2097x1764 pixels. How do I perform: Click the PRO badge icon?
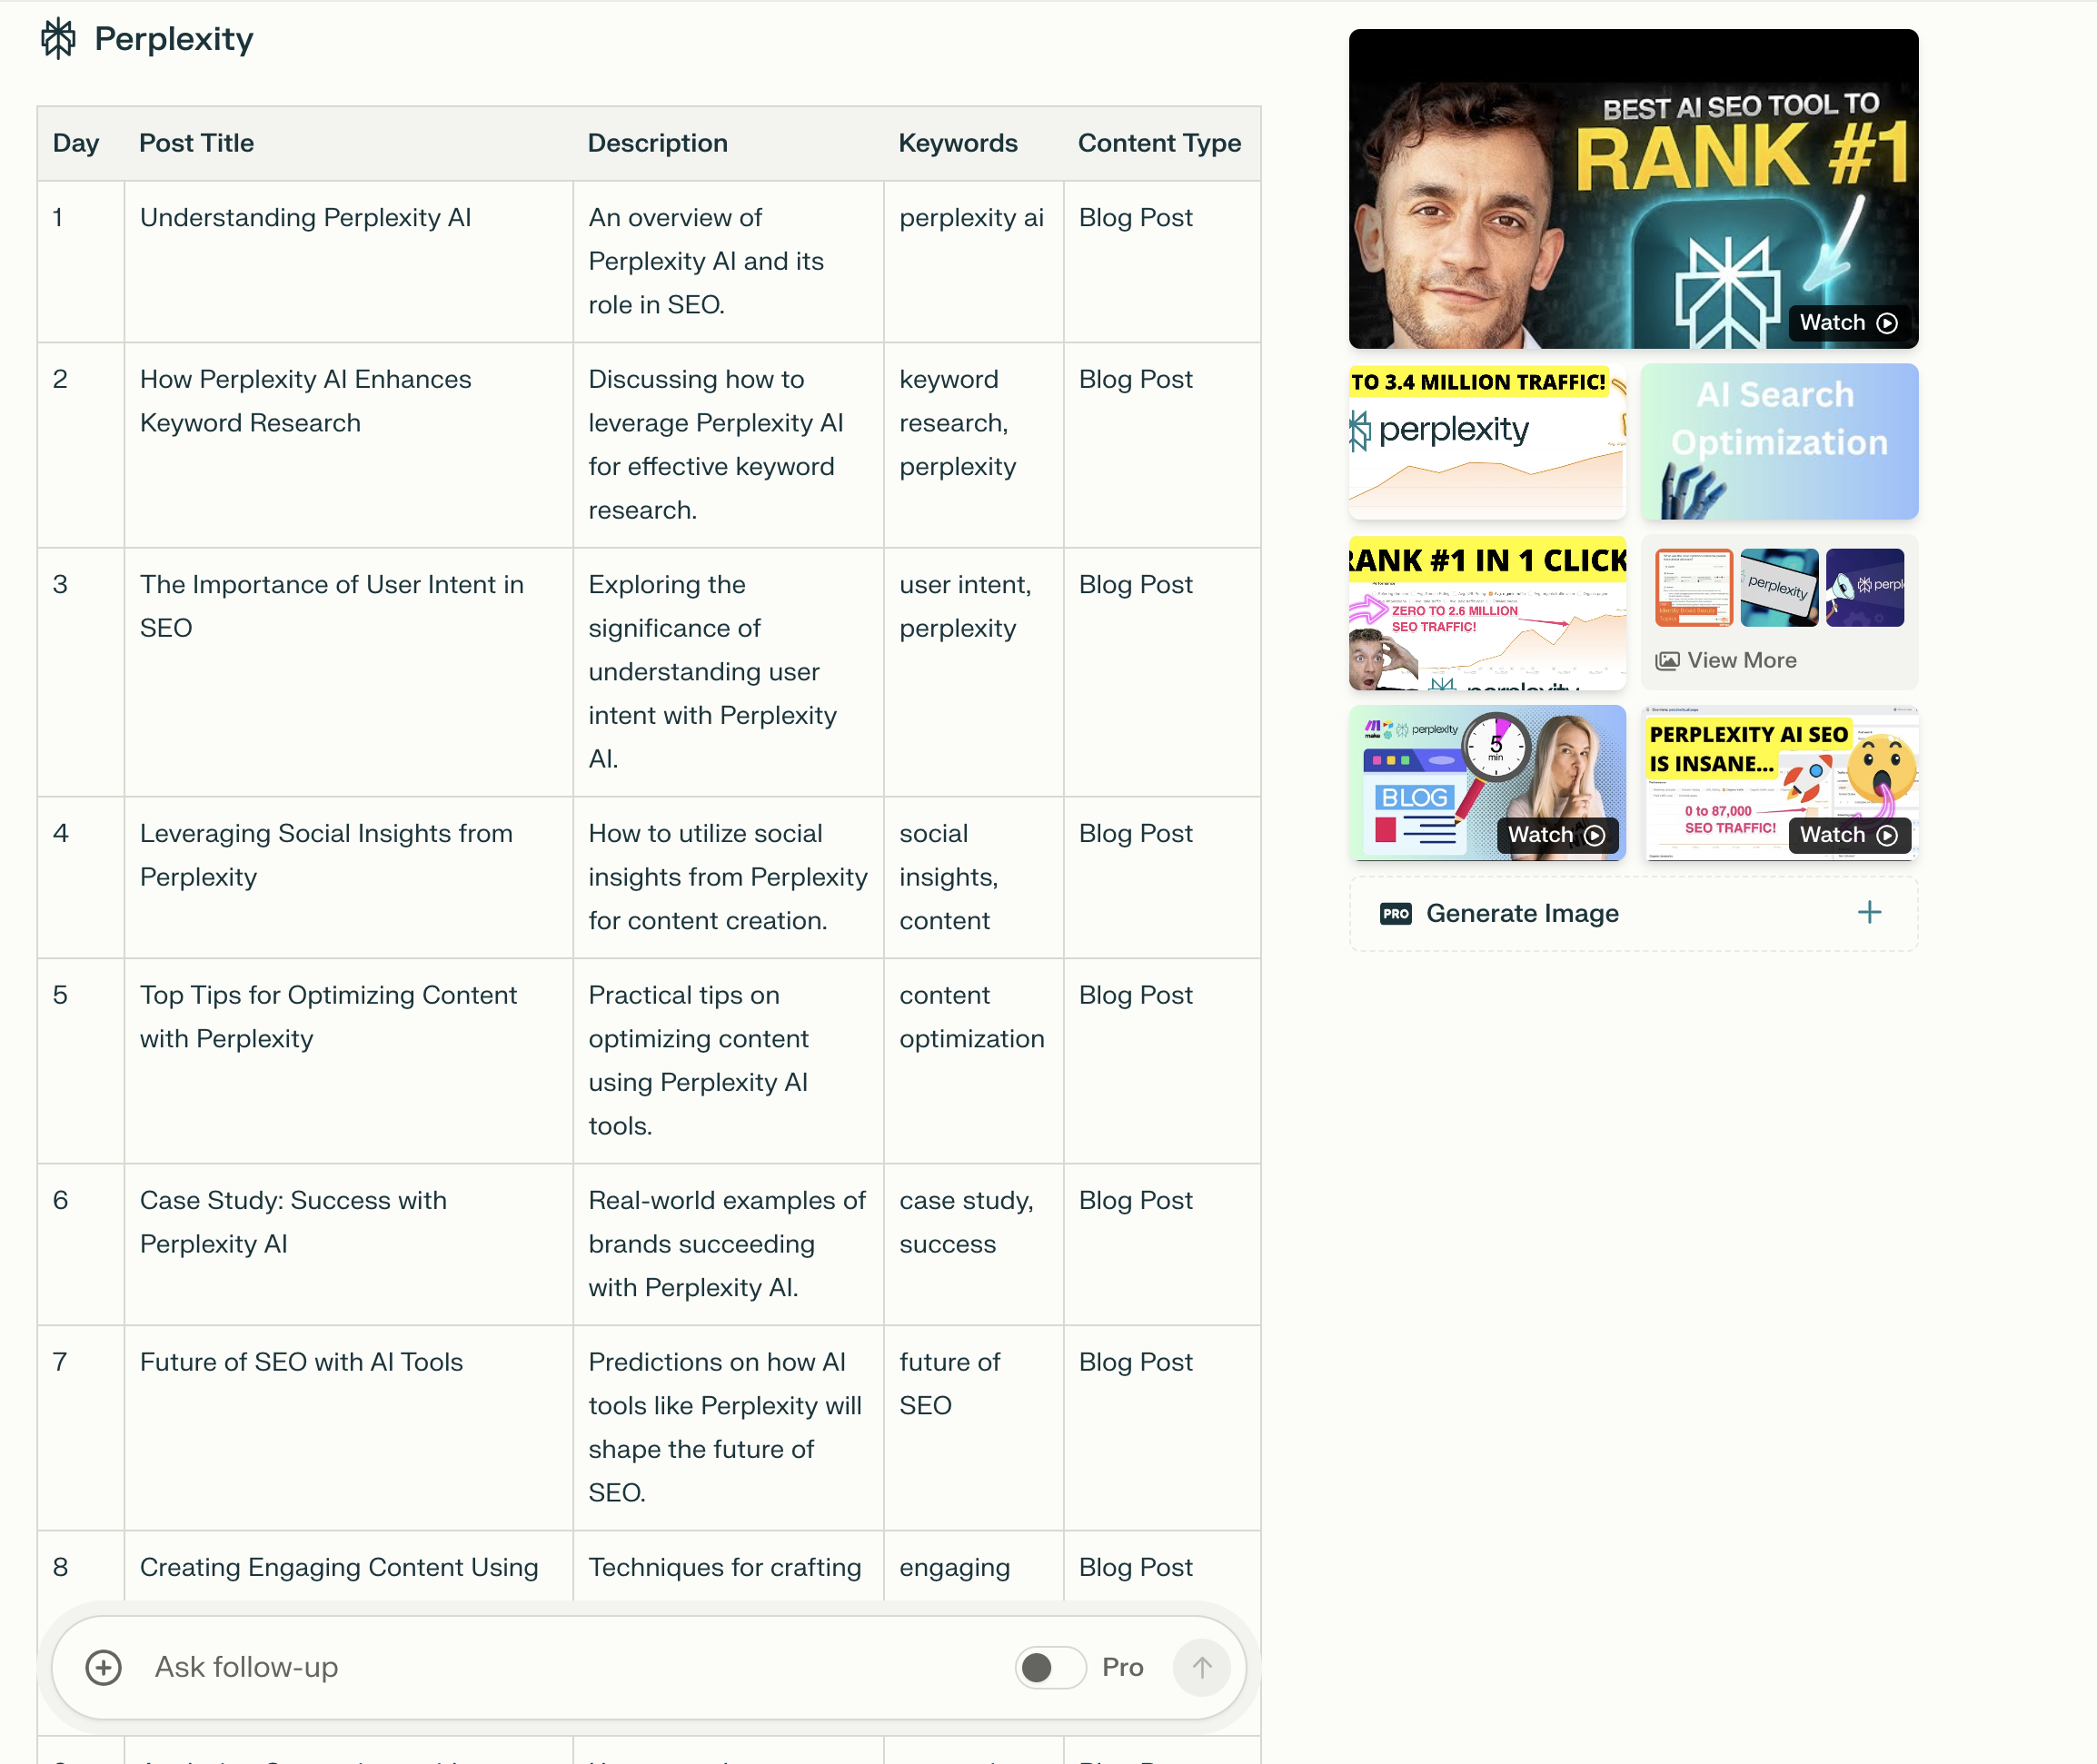[x=1395, y=913]
